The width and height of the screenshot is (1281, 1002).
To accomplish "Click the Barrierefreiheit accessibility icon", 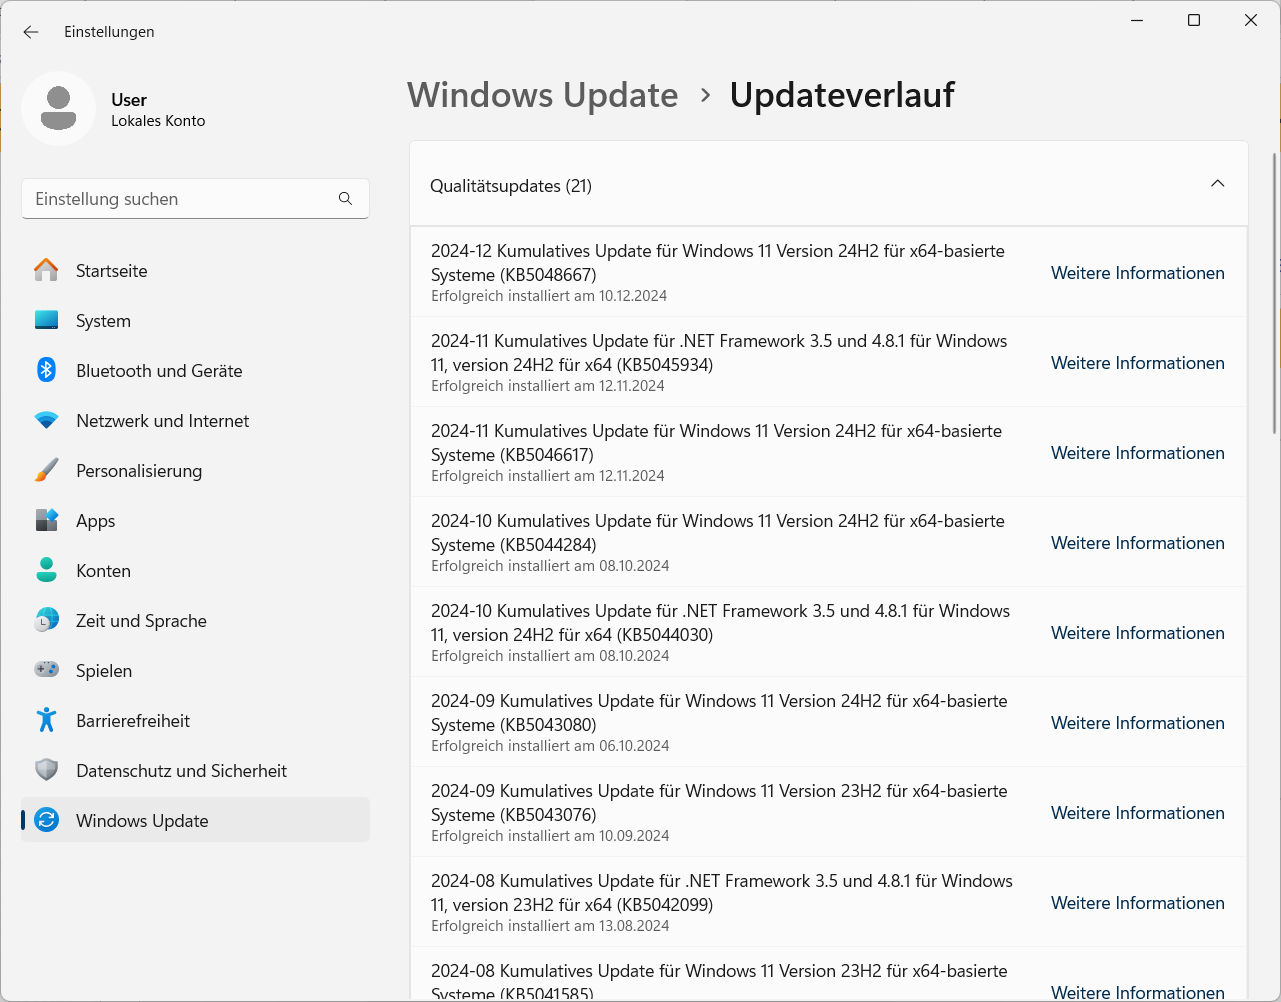I will pyautogui.click(x=46, y=721).
